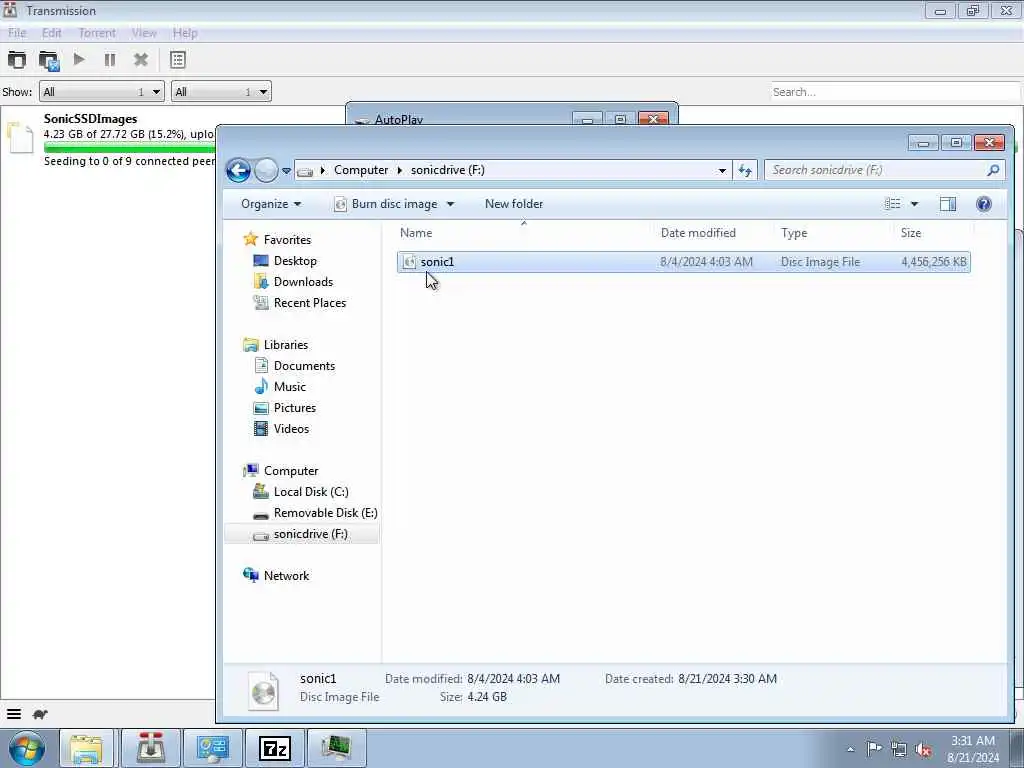Open torrent properties icon in Transmission

(178, 60)
